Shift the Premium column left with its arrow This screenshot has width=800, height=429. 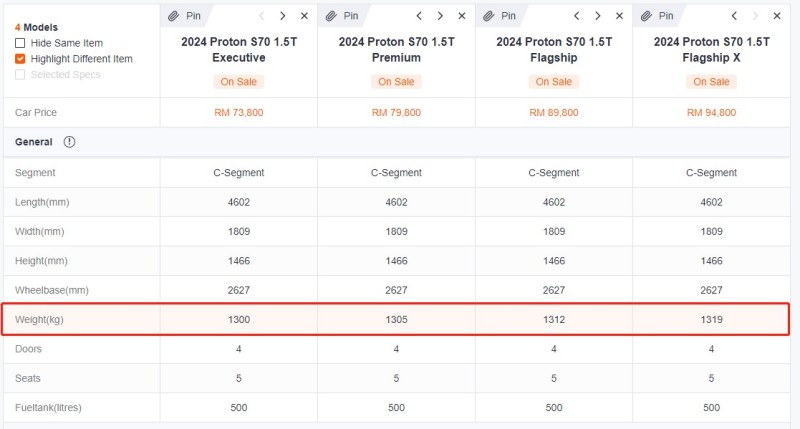[419, 16]
